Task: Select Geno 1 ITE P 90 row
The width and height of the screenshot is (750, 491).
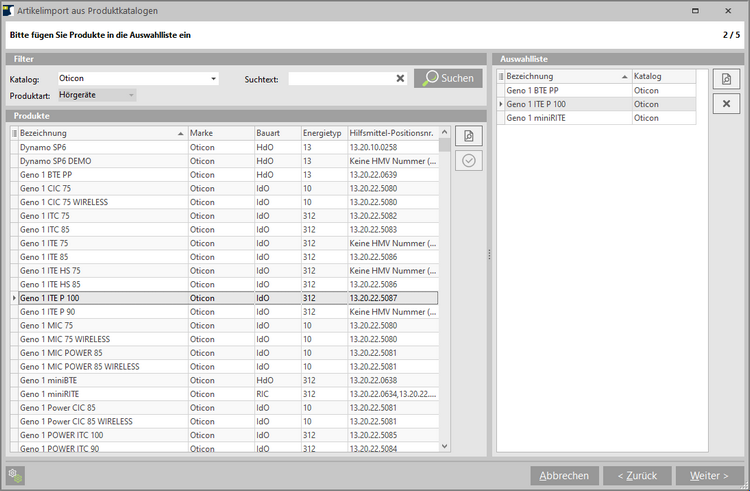Action: [224, 312]
